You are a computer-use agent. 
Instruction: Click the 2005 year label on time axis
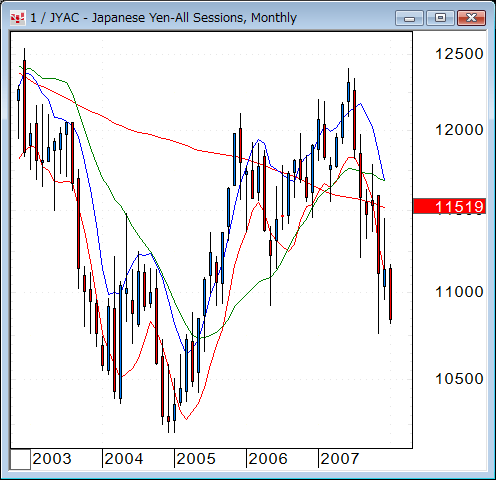196,459
